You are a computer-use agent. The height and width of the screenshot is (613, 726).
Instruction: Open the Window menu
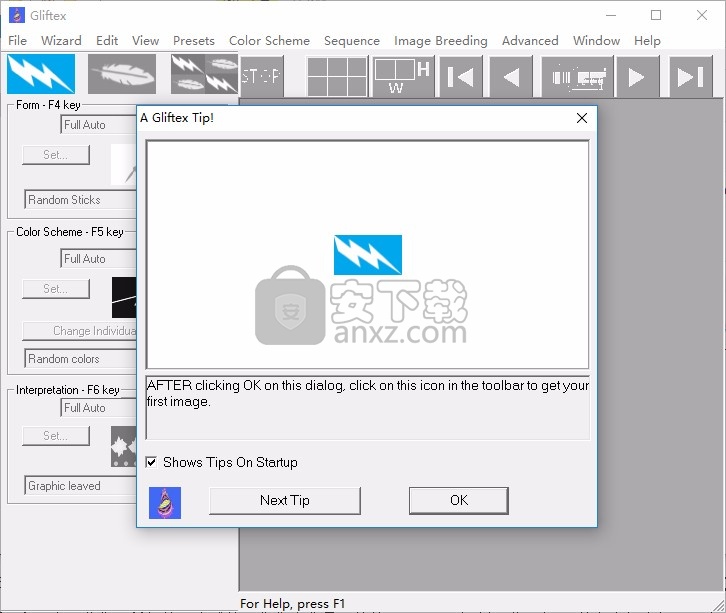(x=596, y=41)
